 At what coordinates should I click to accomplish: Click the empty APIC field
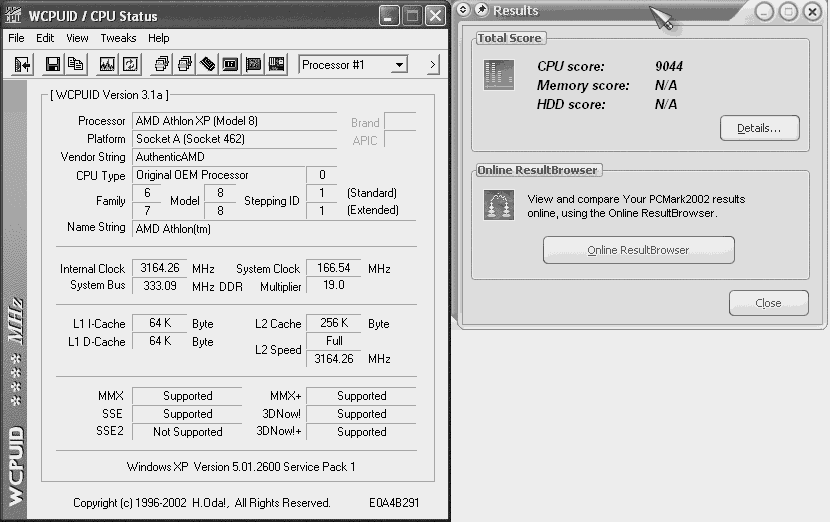tap(400, 139)
